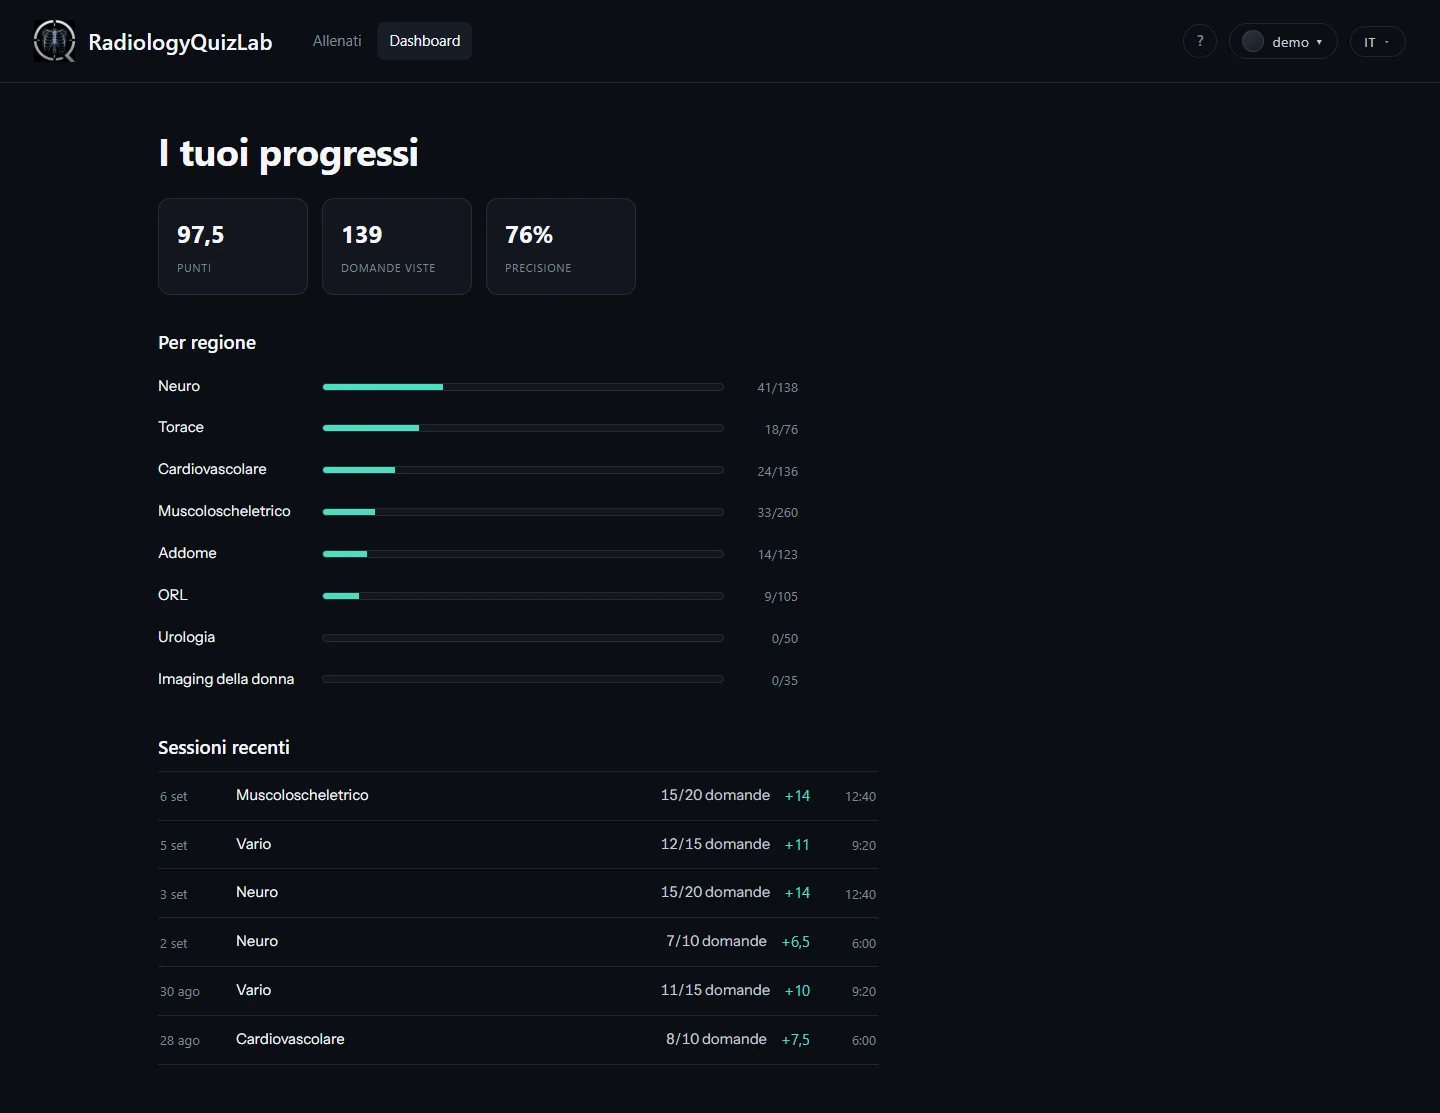Click the RadiologyQuizLab skull logo icon

click(x=54, y=41)
